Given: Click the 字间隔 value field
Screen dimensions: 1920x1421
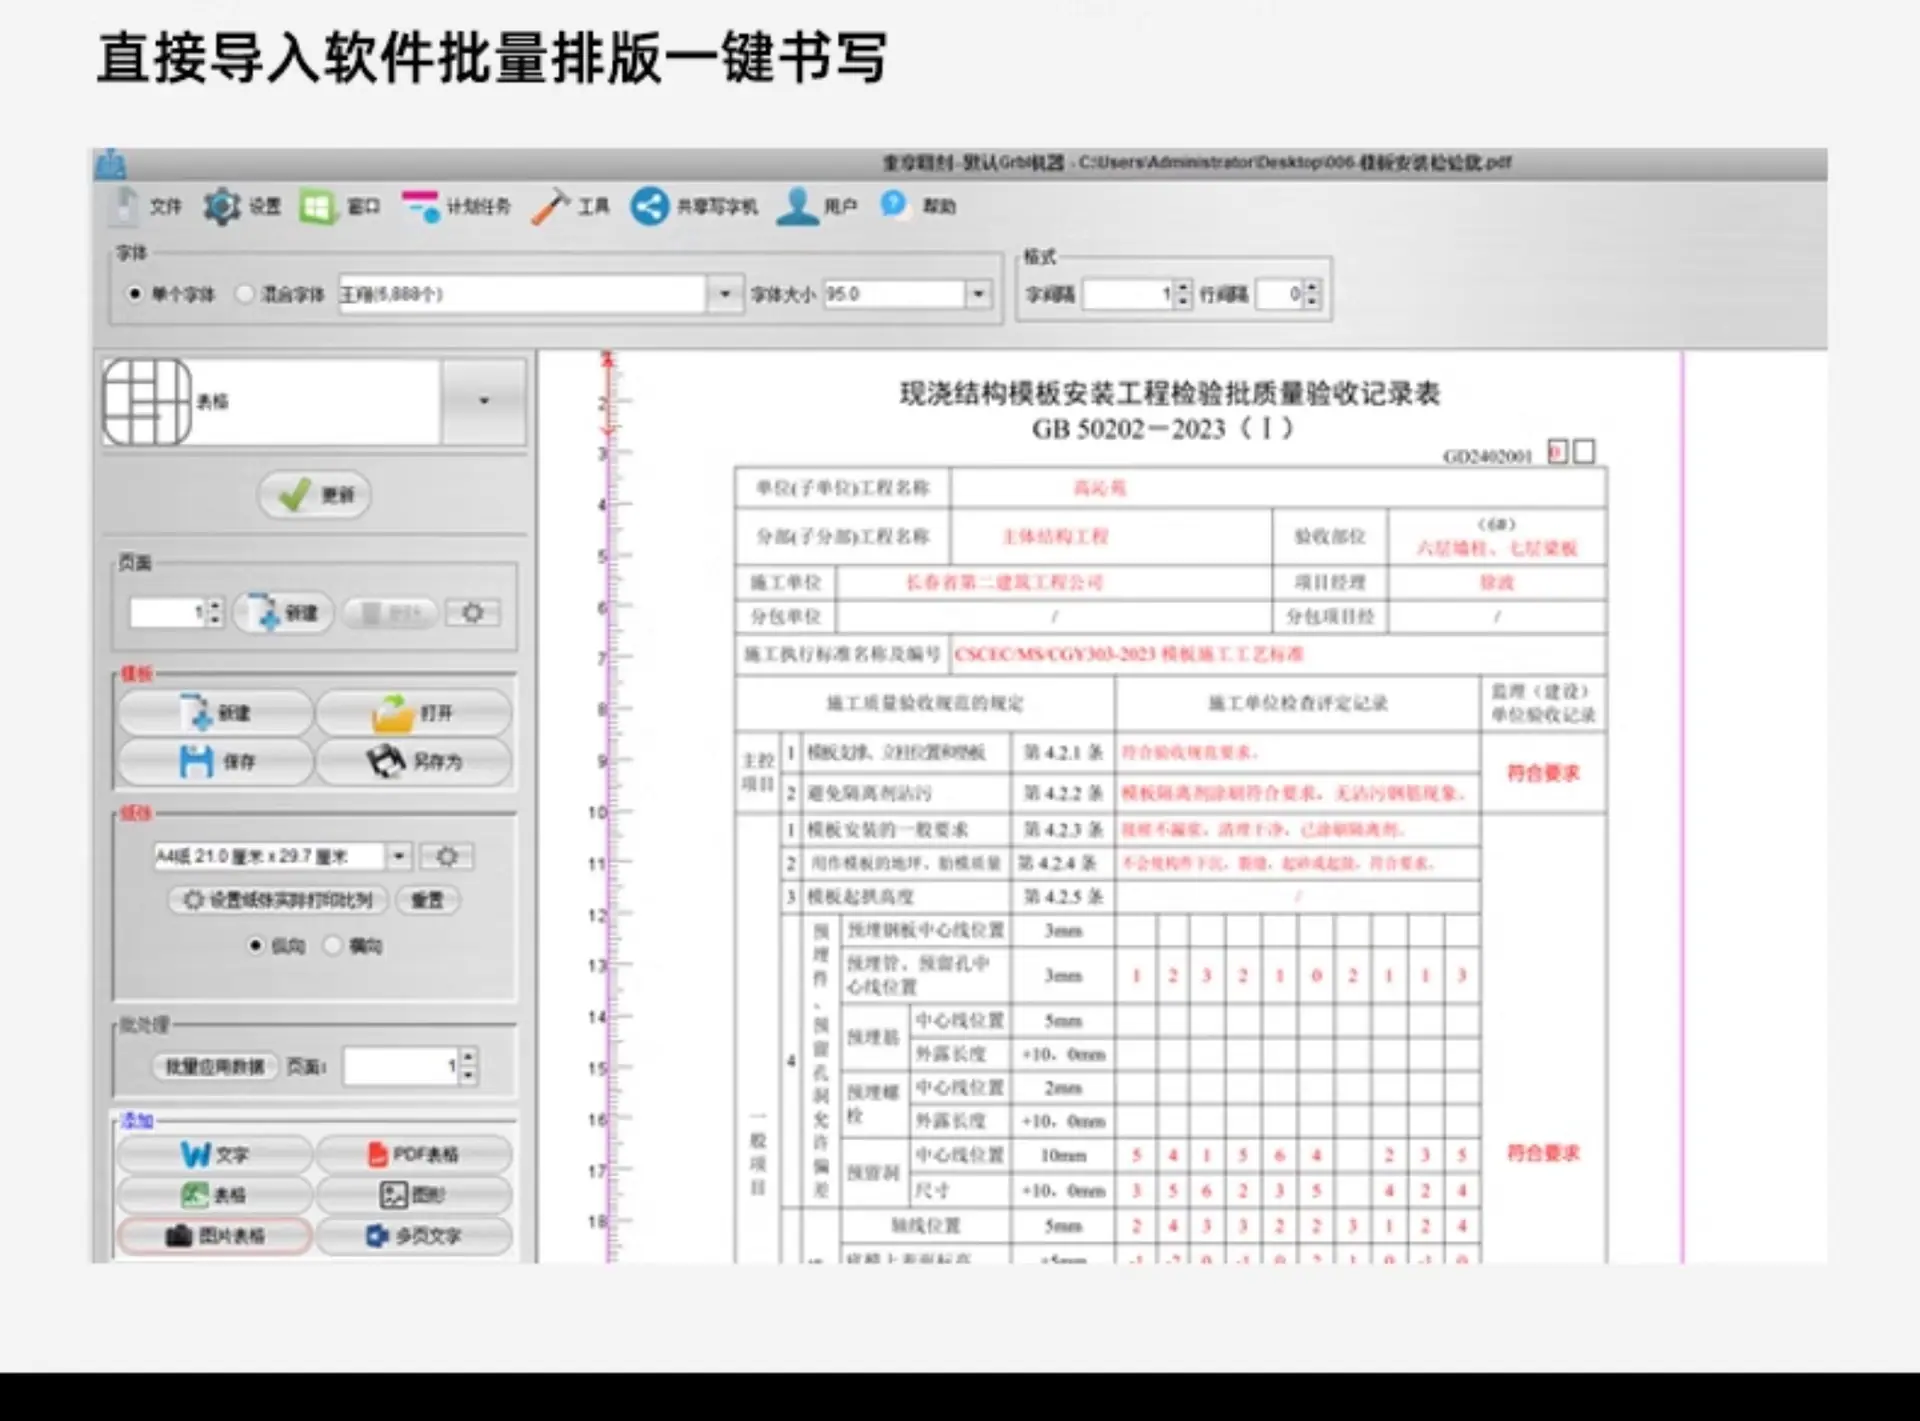Looking at the screenshot, I should 1129,294.
